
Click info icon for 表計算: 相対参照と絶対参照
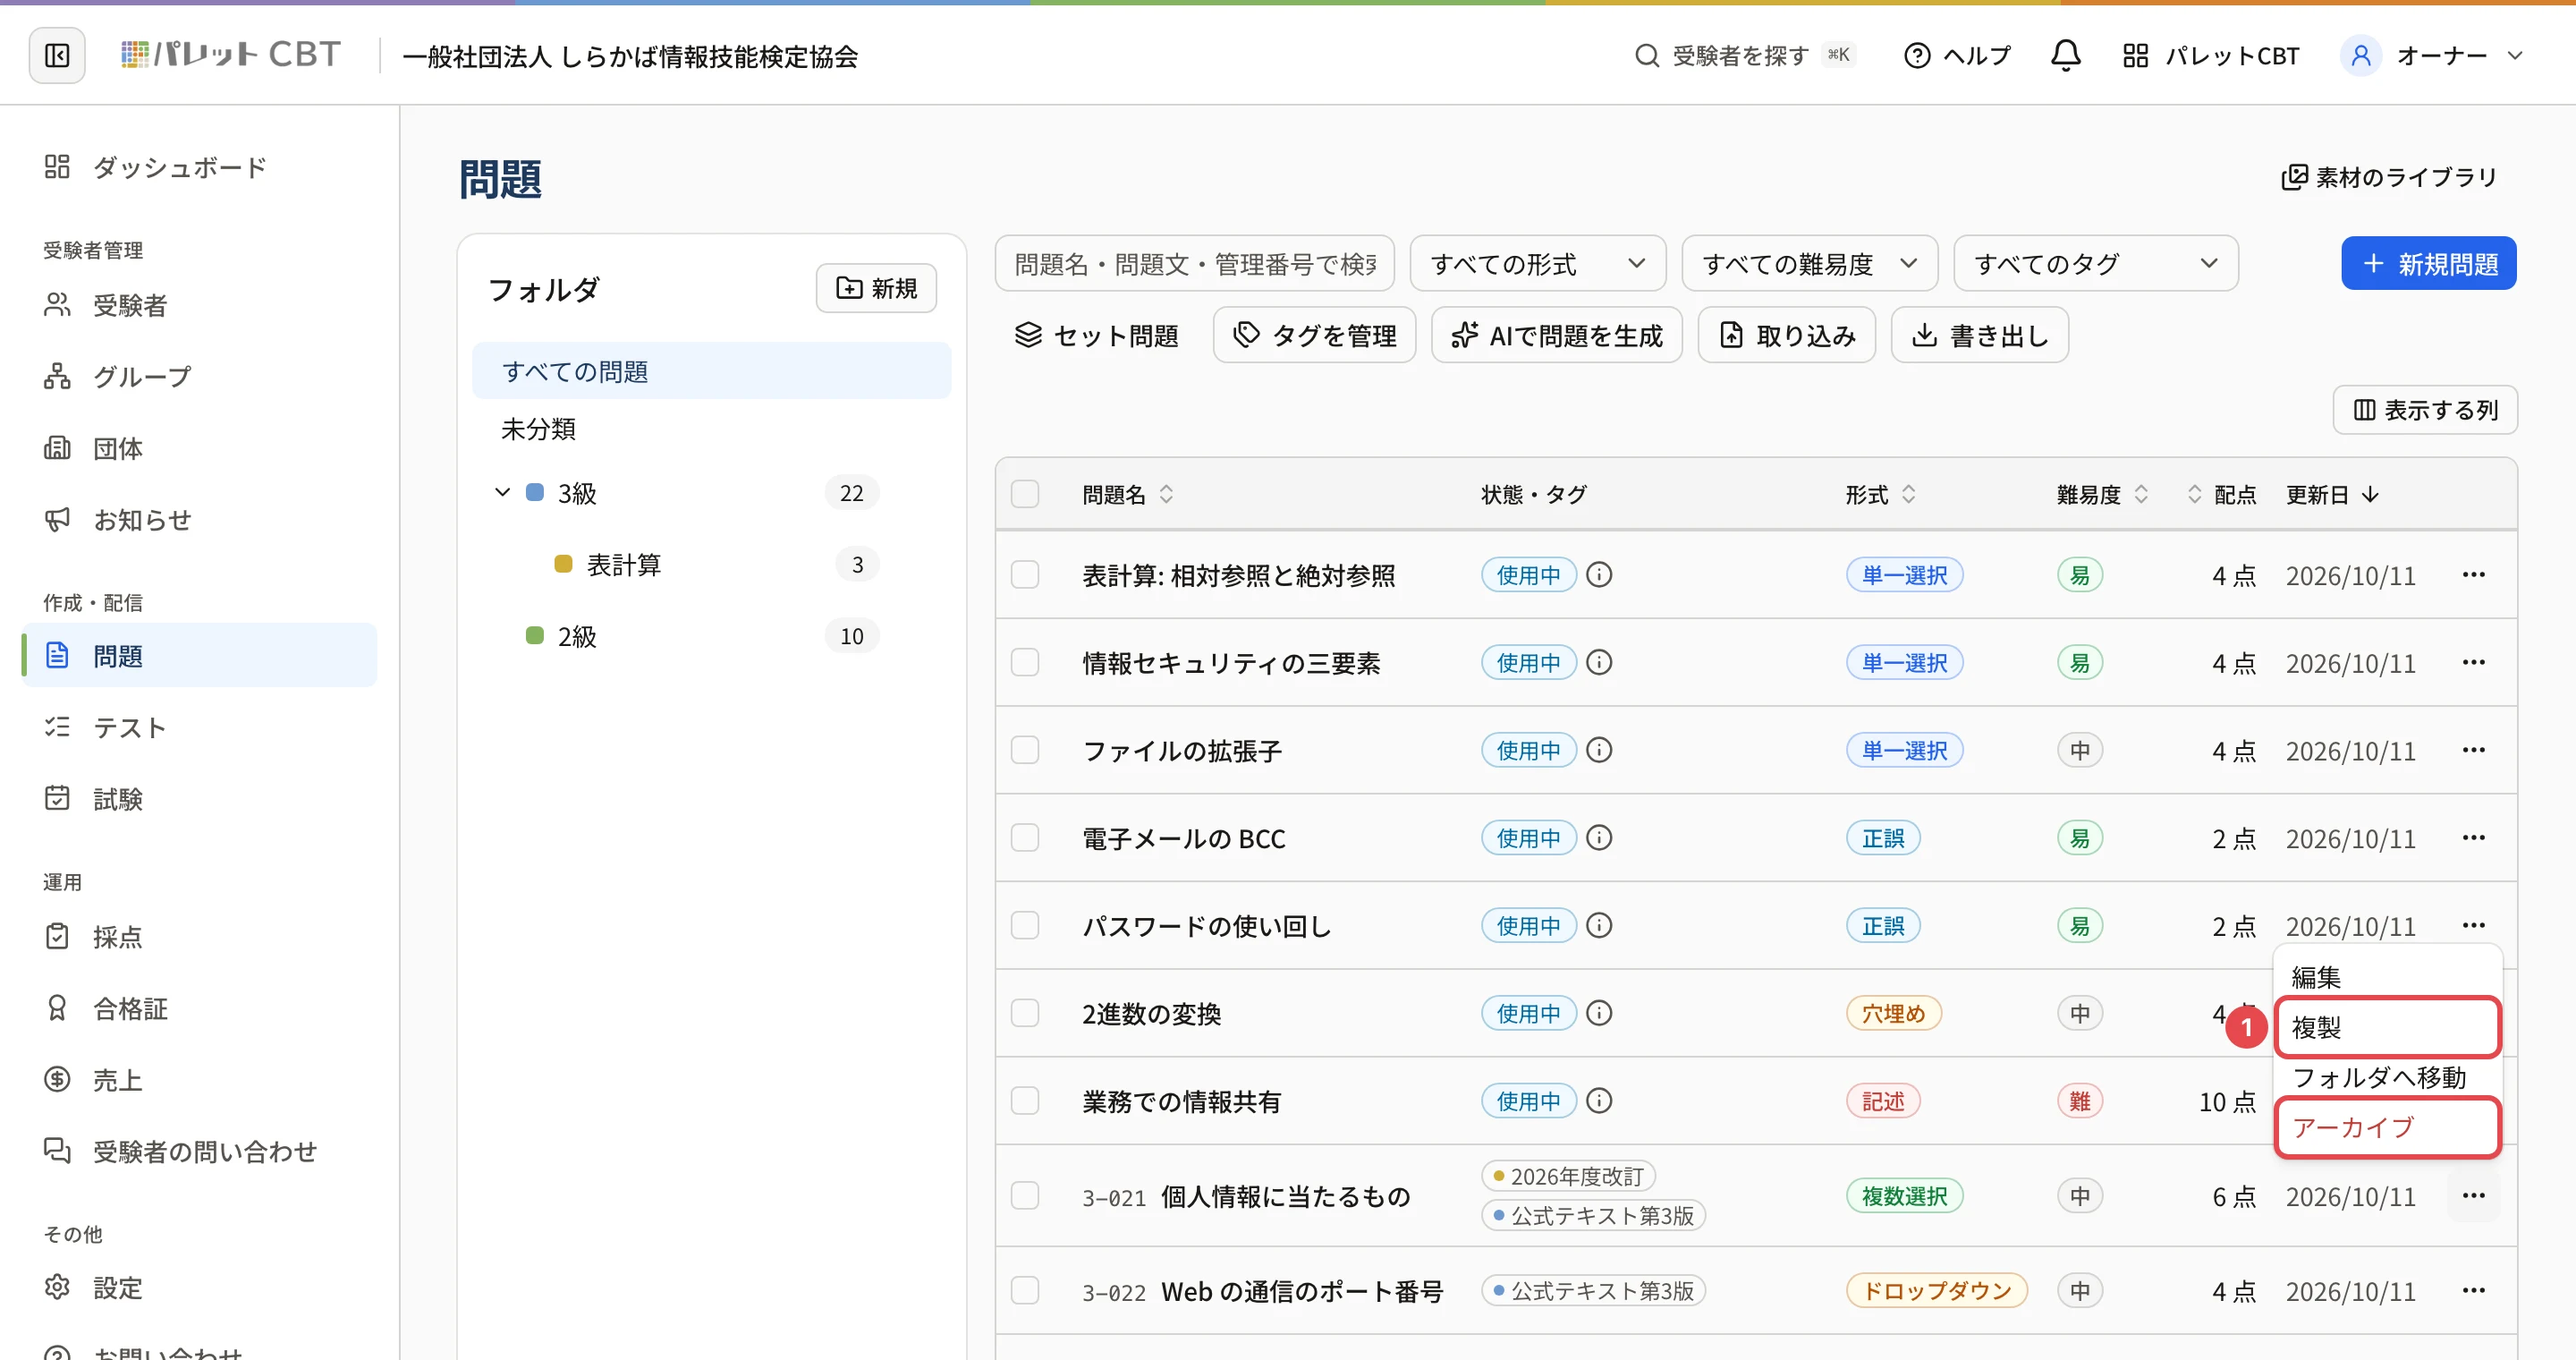click(x=1599, y=575)
